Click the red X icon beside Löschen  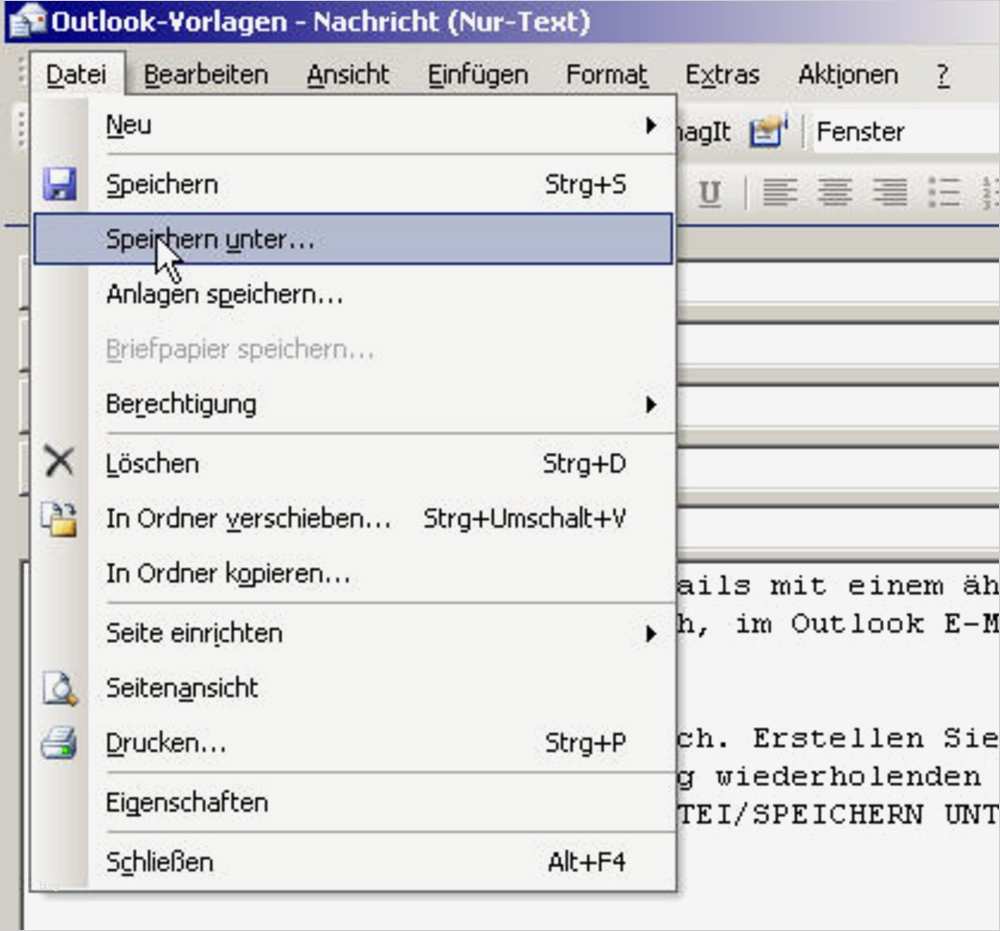tap(60, 461)
